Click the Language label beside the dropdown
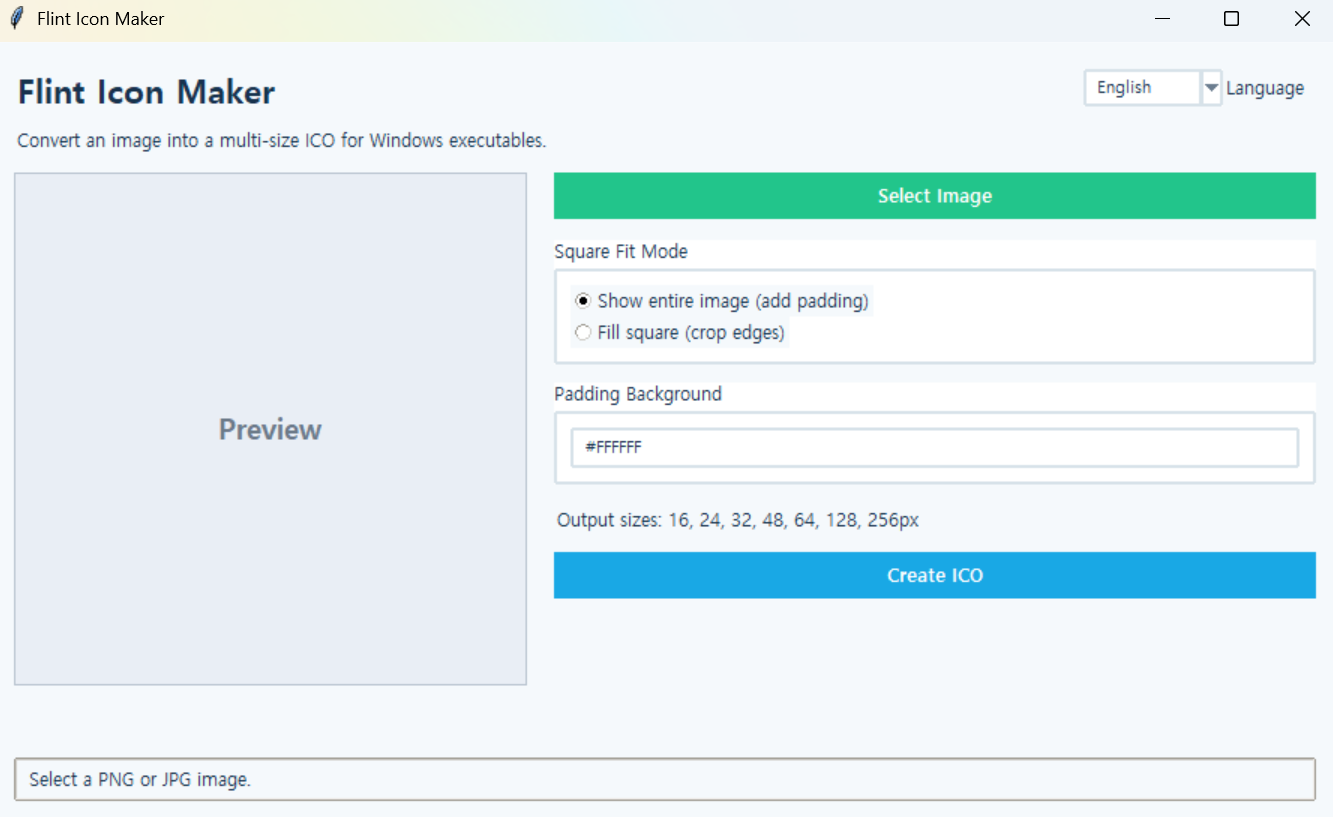The width and height of the screenshot is (1333, 817). pyautogui.click(x=1265, y=88)
